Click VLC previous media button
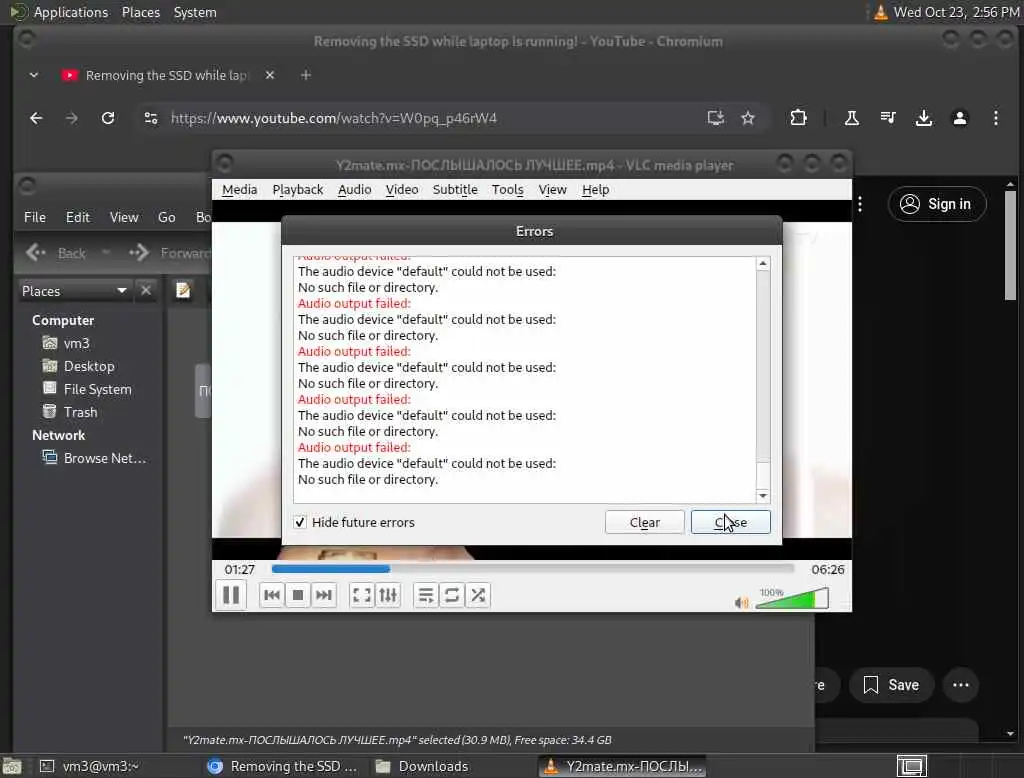The height and width of the screenshot is (778, 1024). (272, 595)
